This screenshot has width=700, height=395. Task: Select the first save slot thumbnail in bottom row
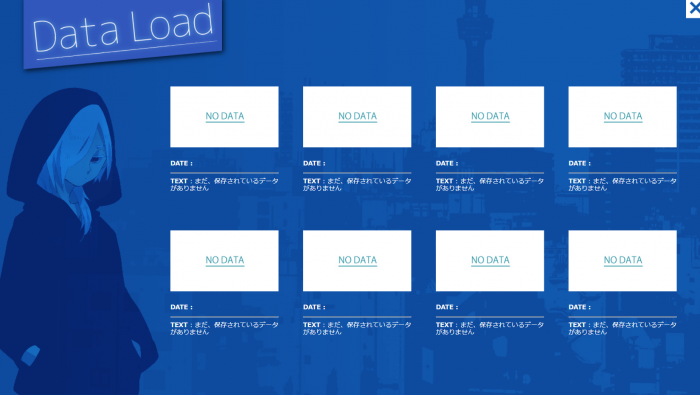pyautogui.click(x=224, y=261)
